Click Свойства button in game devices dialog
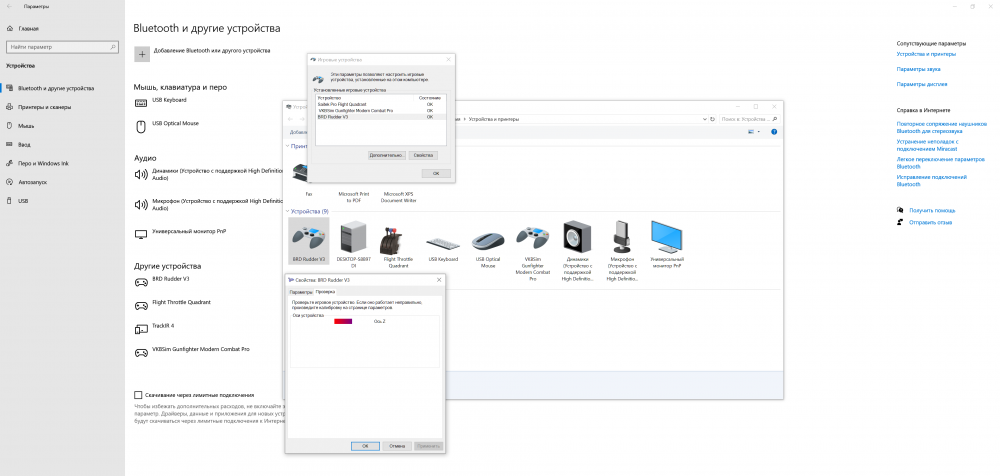This screenshot has width=1000, height=476. coord(423,155)
